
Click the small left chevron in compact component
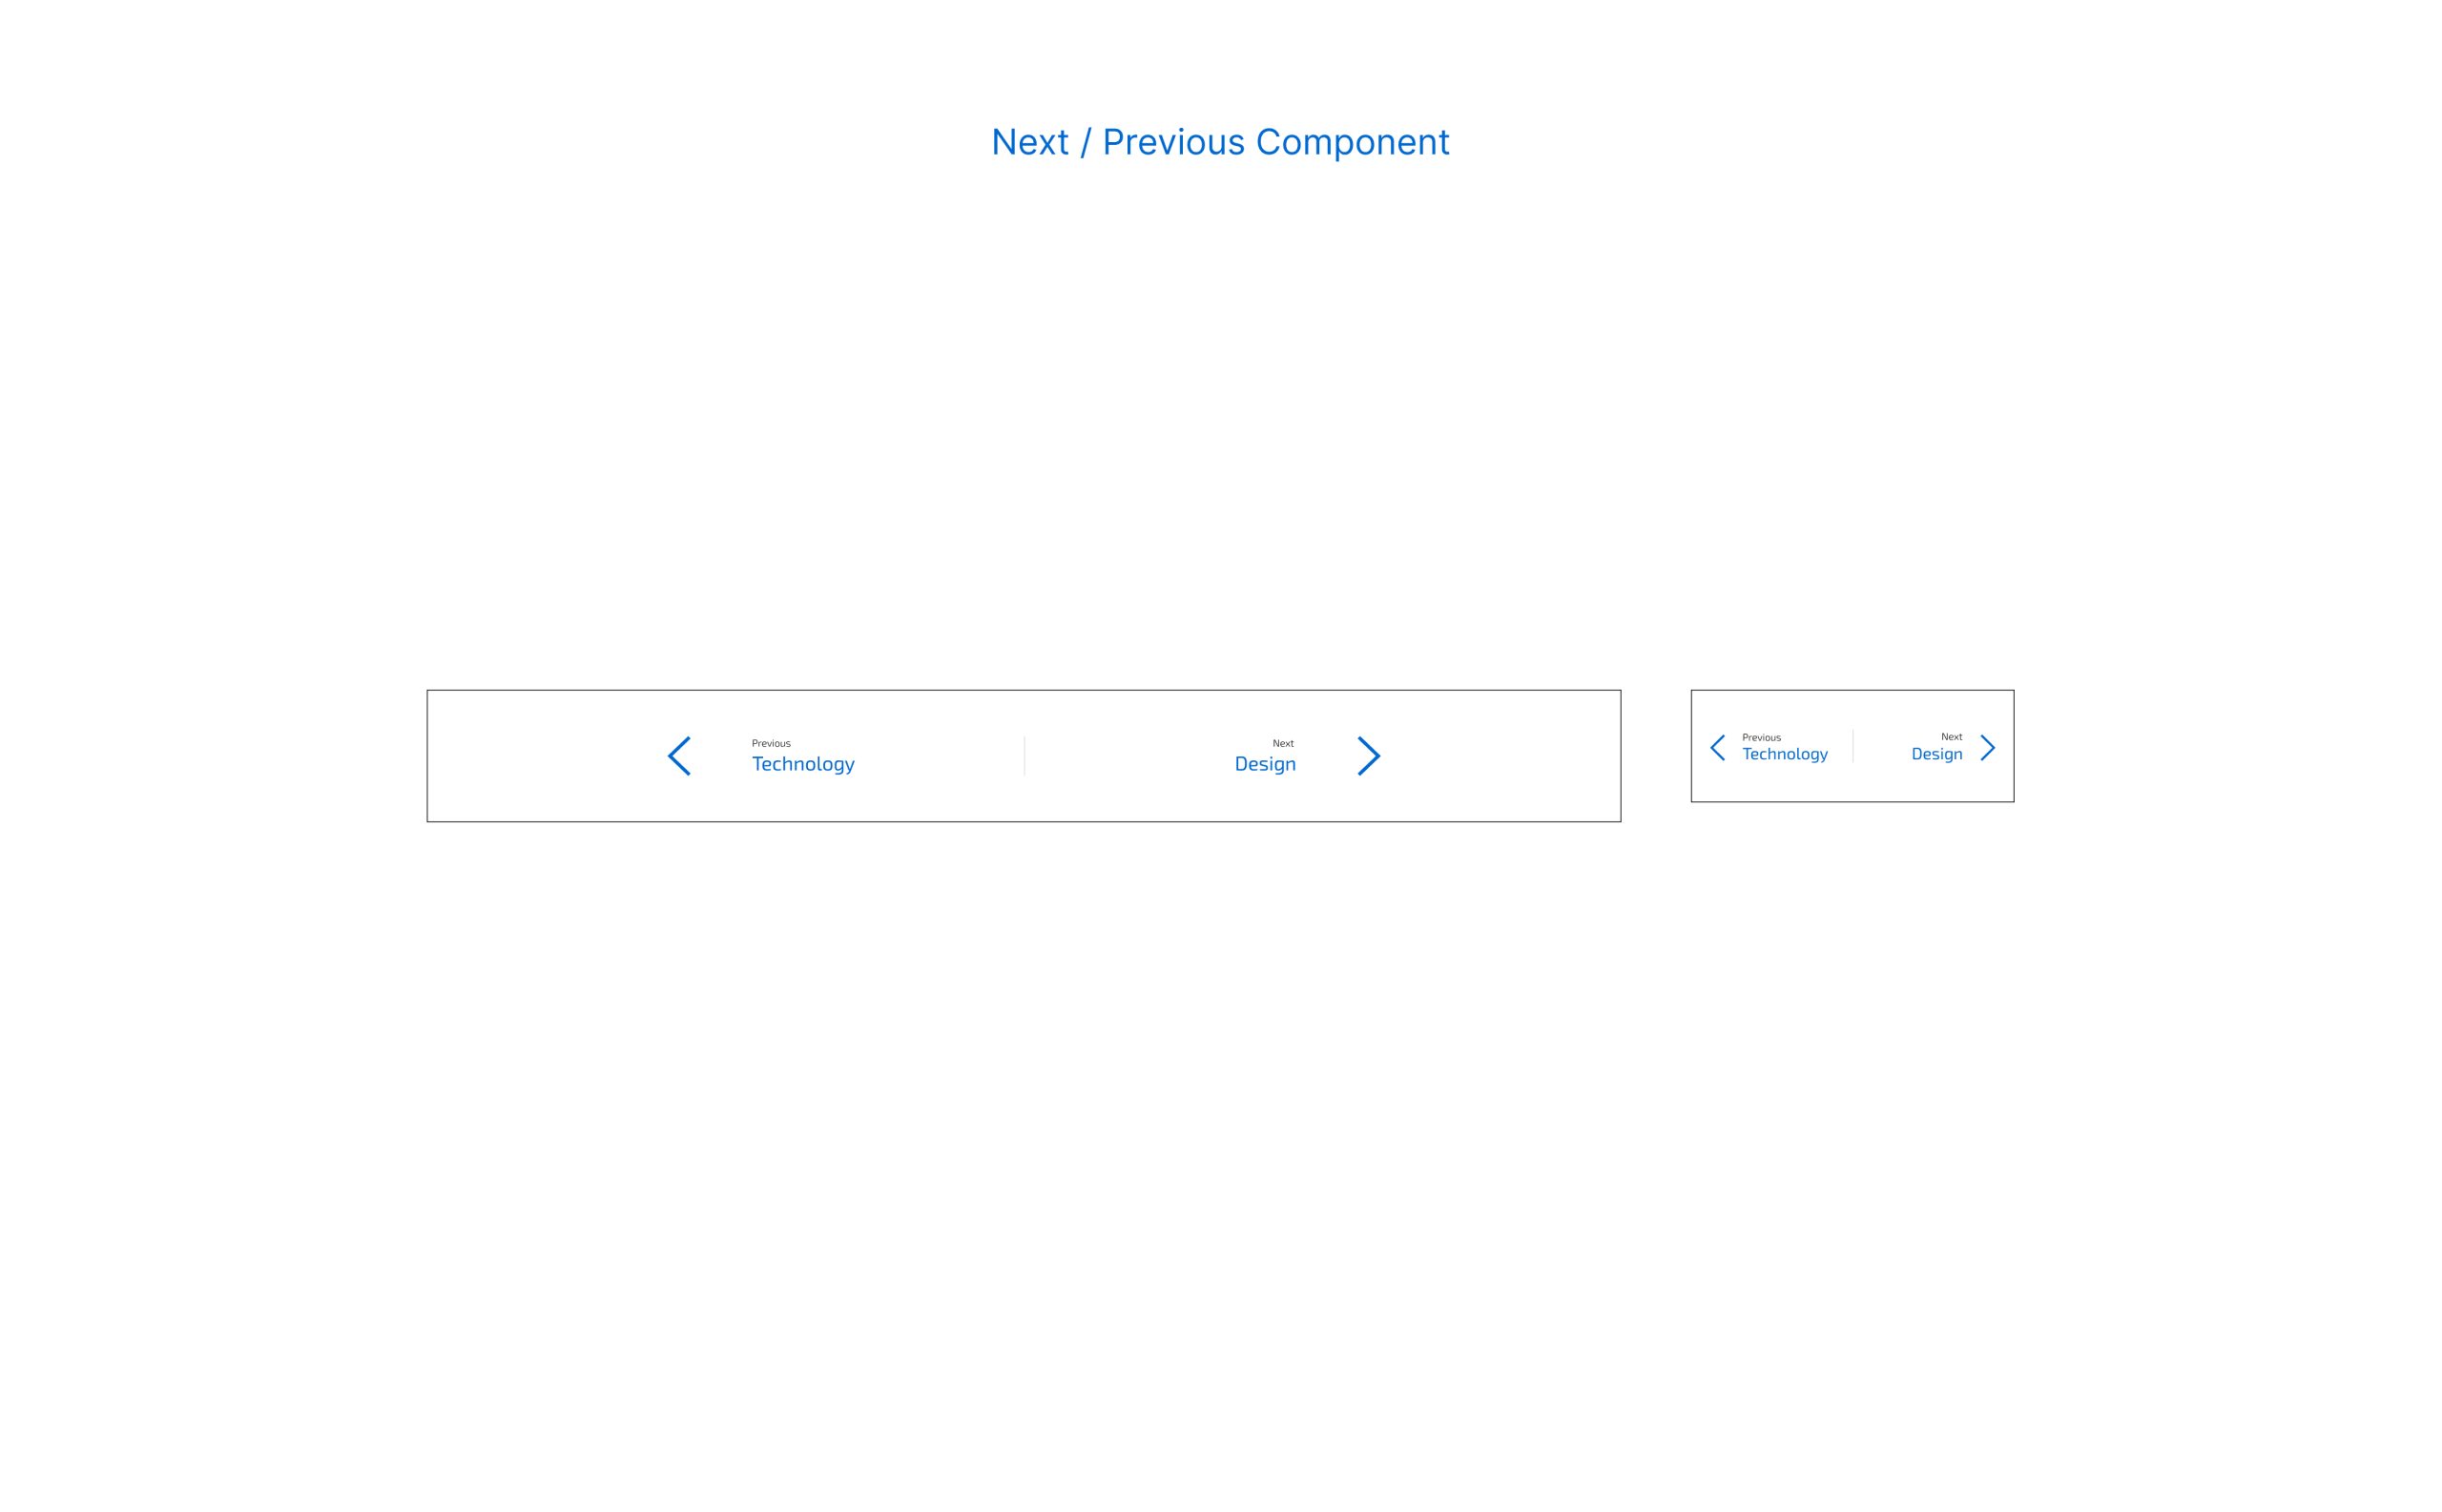(x=1717, y=748)
